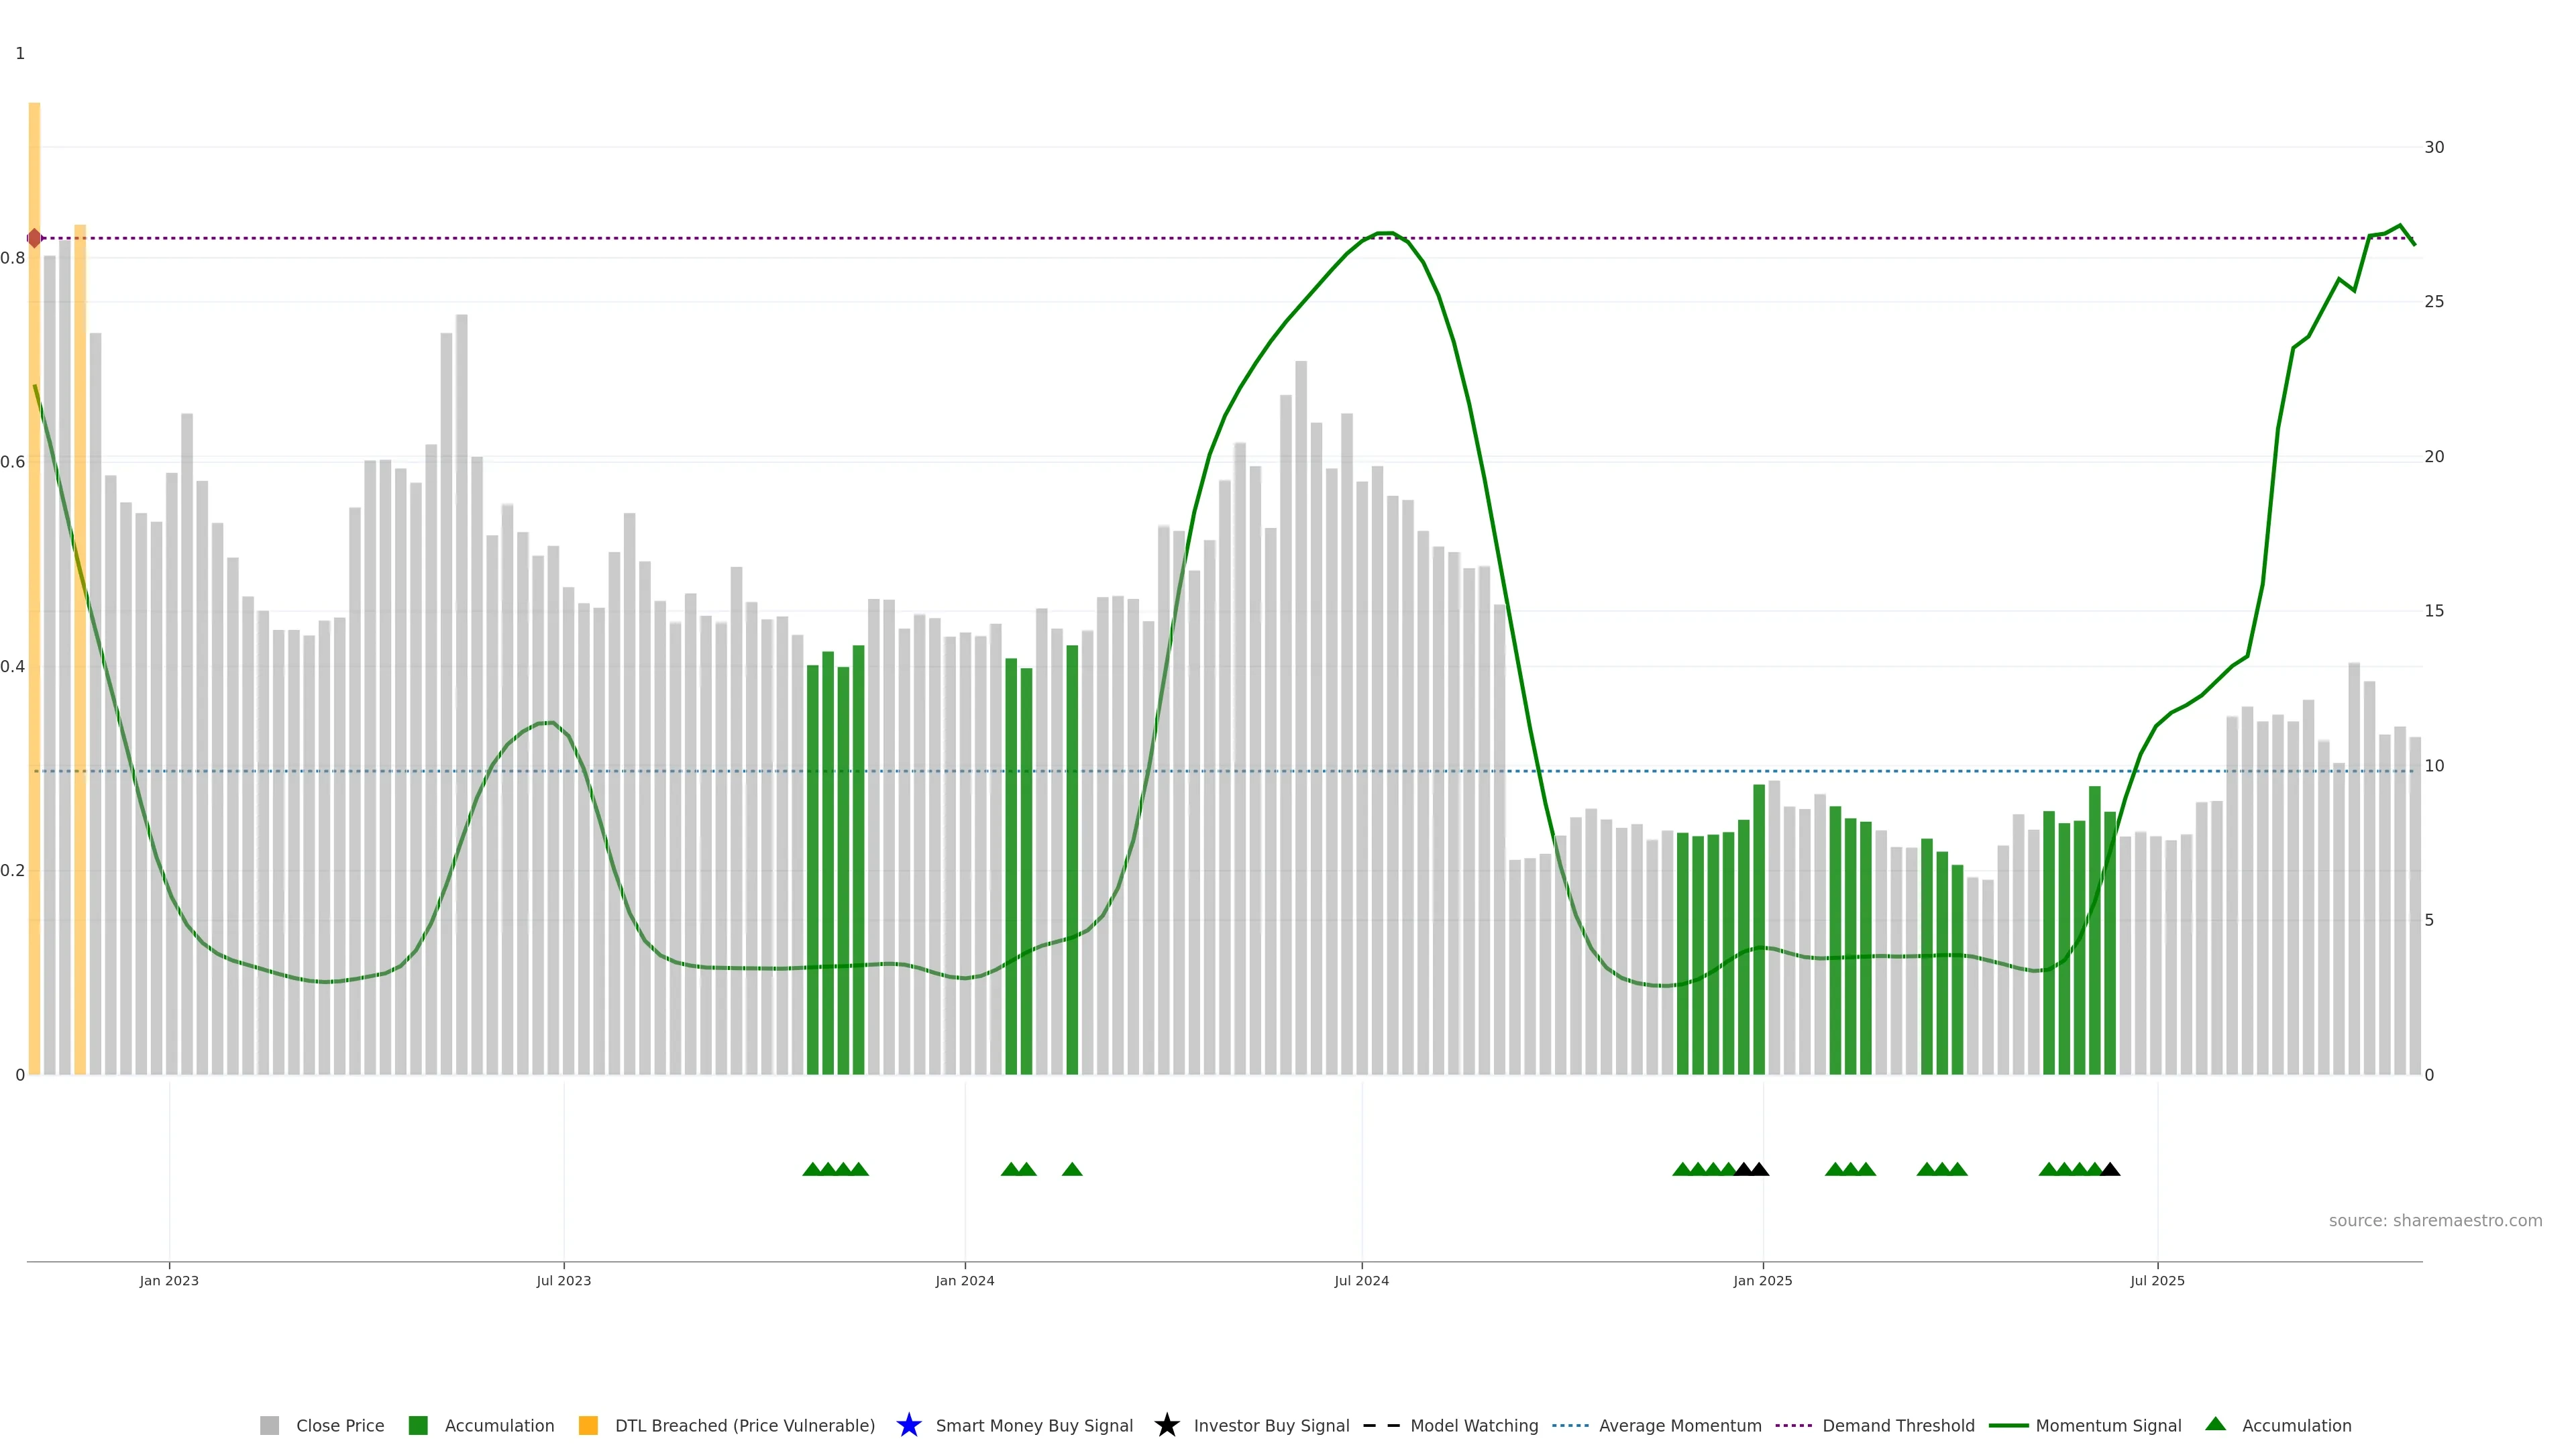Click the green Accumulation triangle legend icon

tap(2215, 1424)
